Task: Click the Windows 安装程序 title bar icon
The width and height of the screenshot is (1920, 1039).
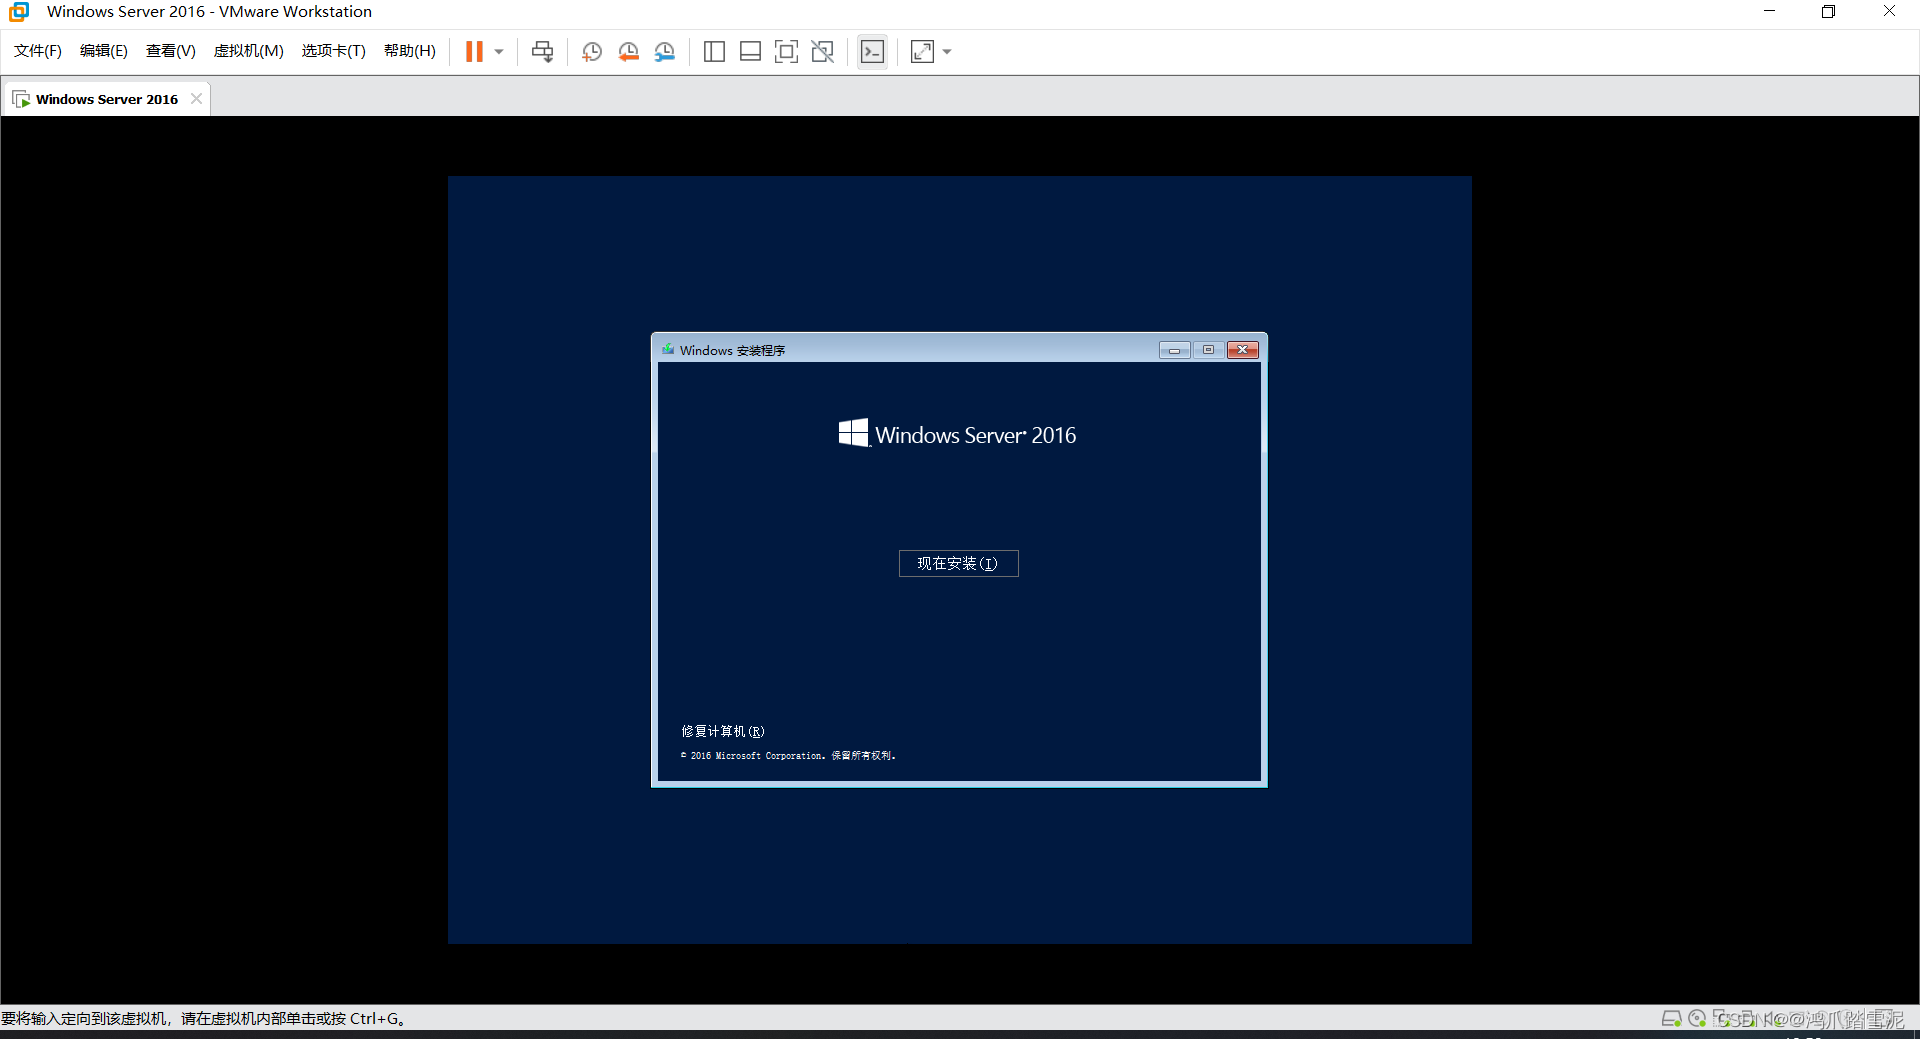Action: (668, 349)
